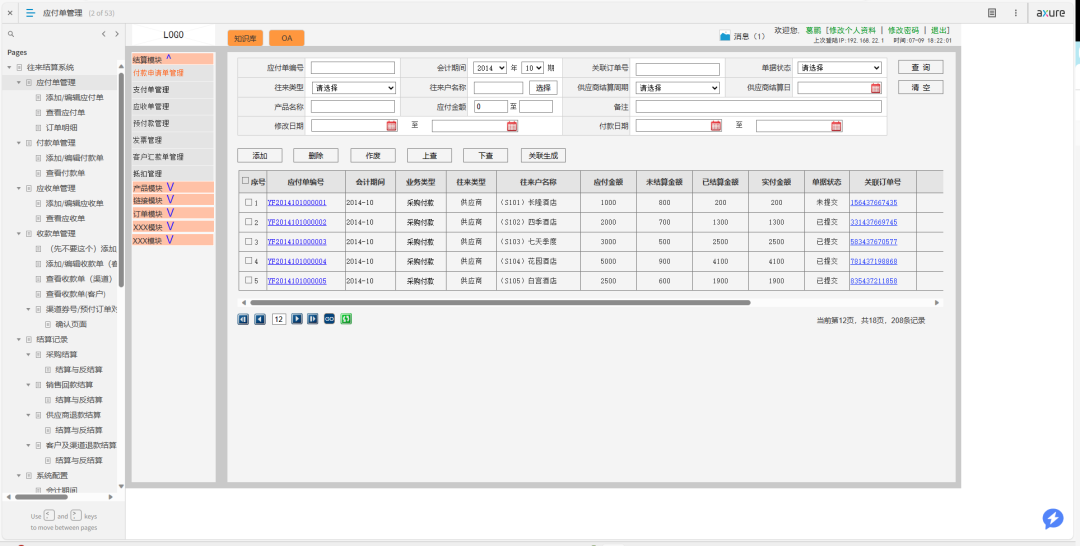This screenshot has width=1080, height=546.
Task: Click the LOGO placeholder
Action: click(x=174, y=35)
